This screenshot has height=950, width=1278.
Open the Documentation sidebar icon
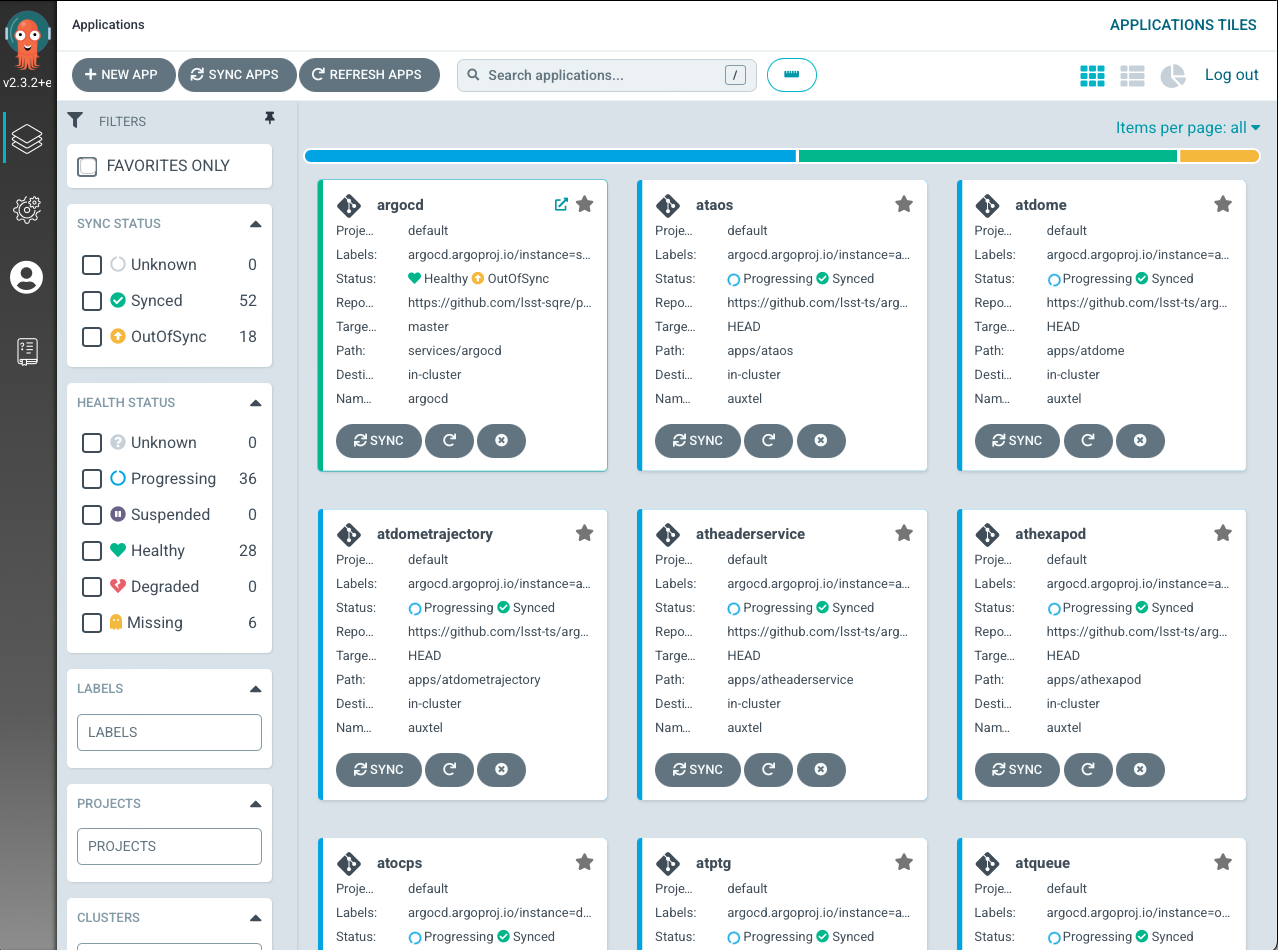(x=27, y=351)
